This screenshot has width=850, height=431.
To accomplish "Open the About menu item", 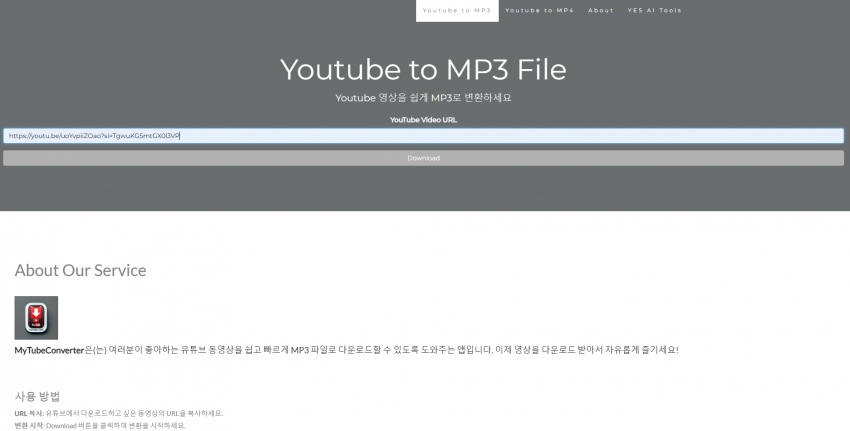I will [x=601, y=10].
